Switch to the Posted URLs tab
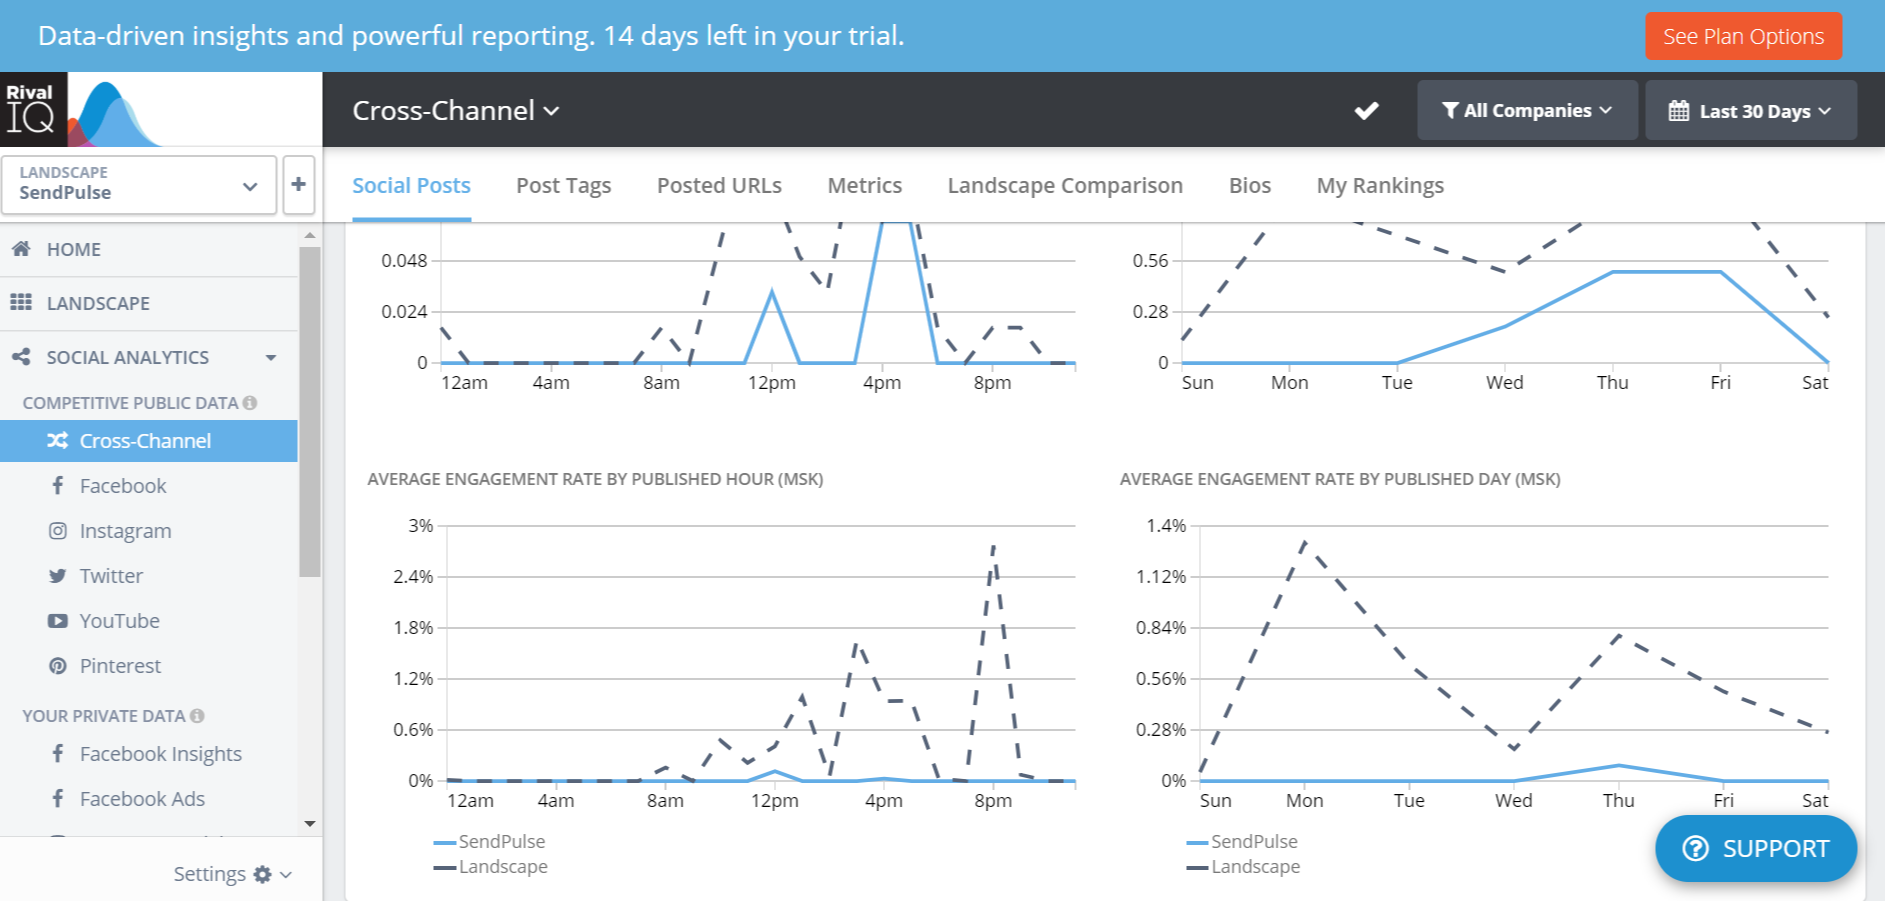This screenshot has height=901, width=1885. pyautogui.click(x=719, y=186)
